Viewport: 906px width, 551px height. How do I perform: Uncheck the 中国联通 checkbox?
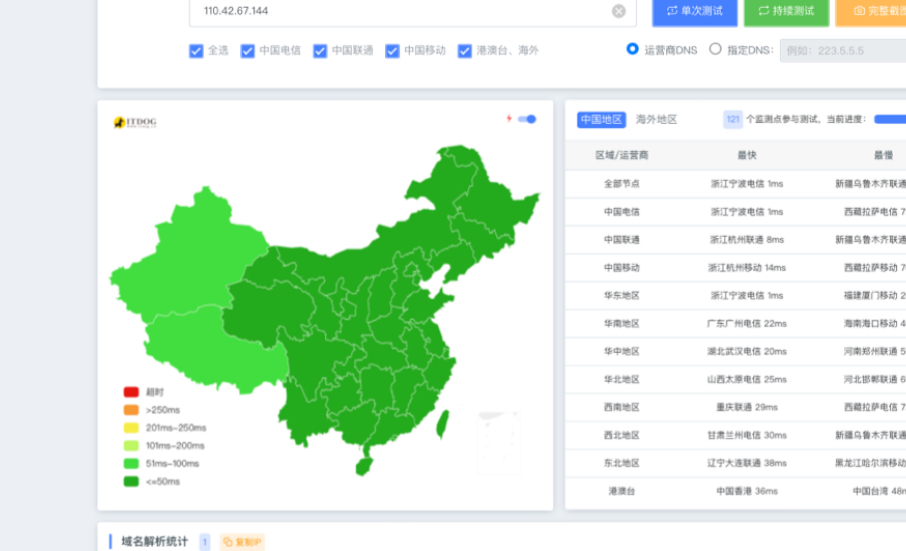click(320, 51)
